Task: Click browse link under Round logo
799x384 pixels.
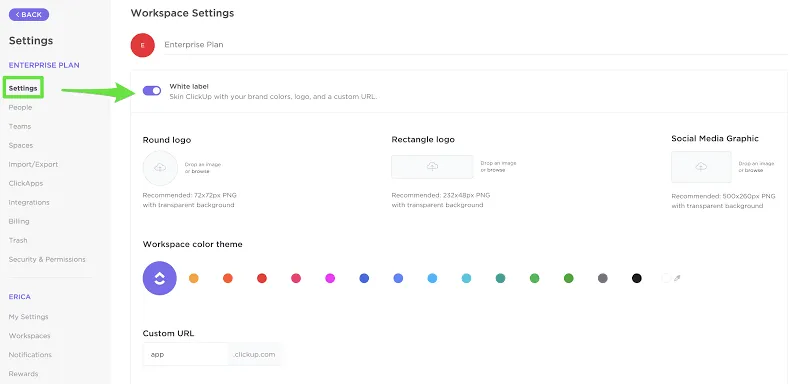Action: [x=200, y=172]
